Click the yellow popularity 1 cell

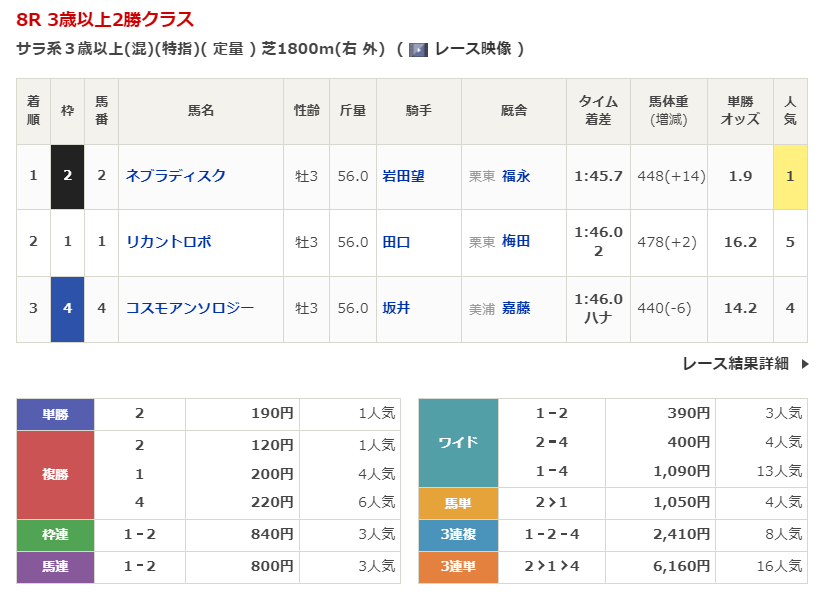[x=790, y=176]
